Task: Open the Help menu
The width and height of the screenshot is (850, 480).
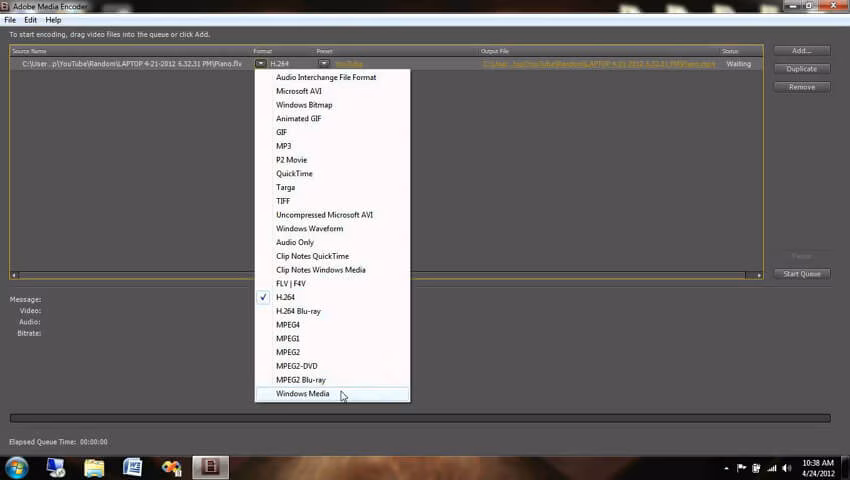Action: pos(53,20)
